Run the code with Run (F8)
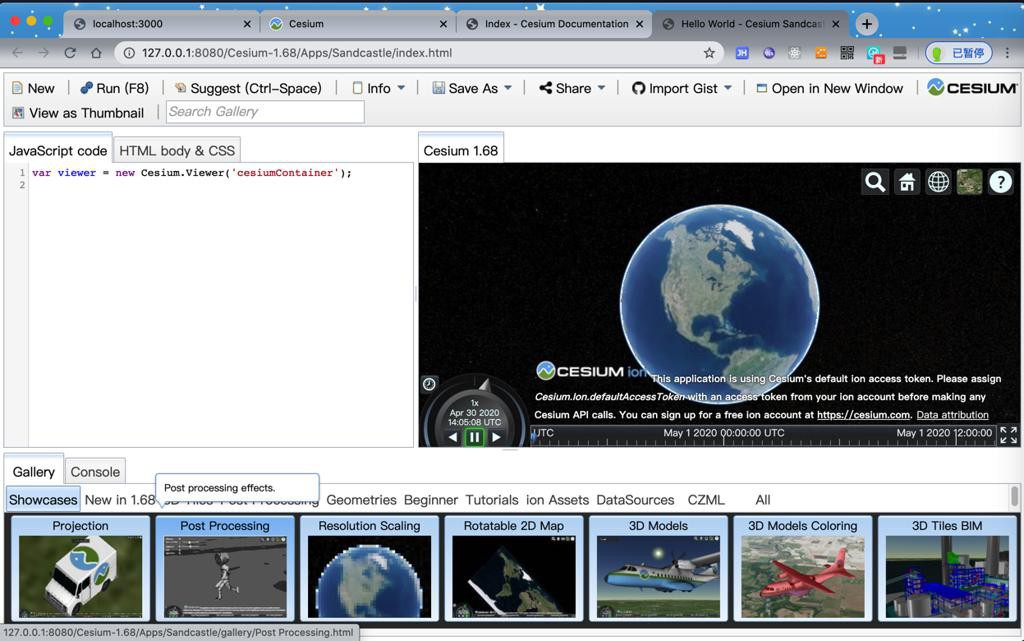This screenshot has width=1024, height=641. [114, 88]
